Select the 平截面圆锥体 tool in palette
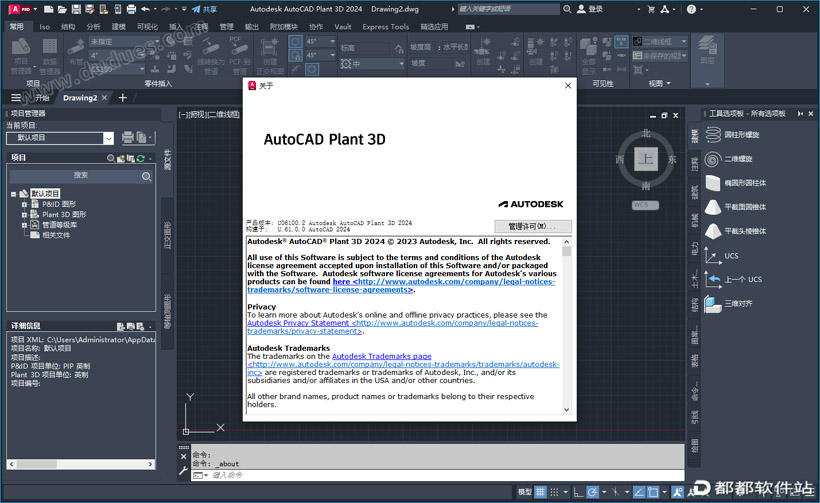 [x=735, y=207]
